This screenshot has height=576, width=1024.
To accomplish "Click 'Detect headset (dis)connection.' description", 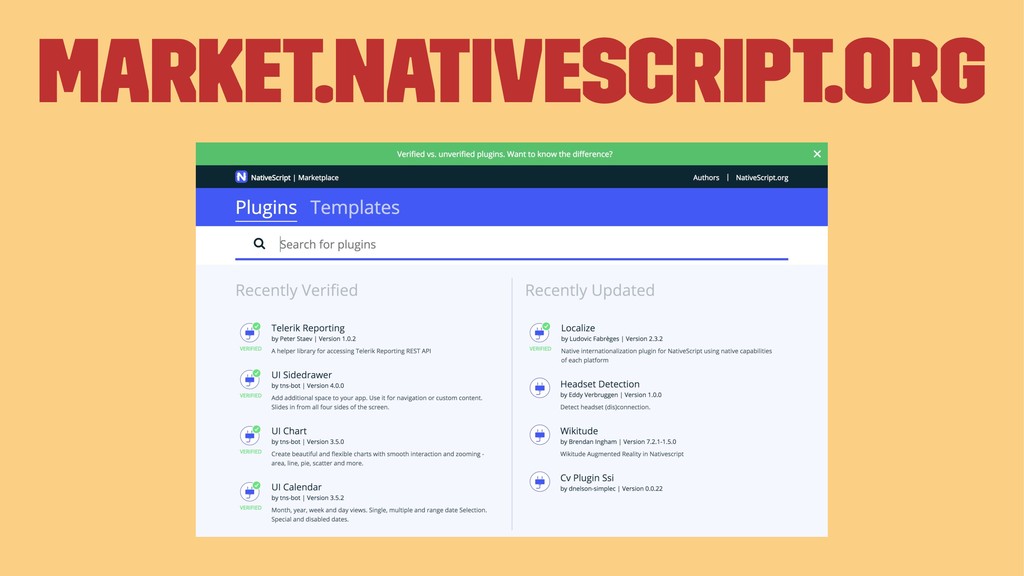I will 605,408.
